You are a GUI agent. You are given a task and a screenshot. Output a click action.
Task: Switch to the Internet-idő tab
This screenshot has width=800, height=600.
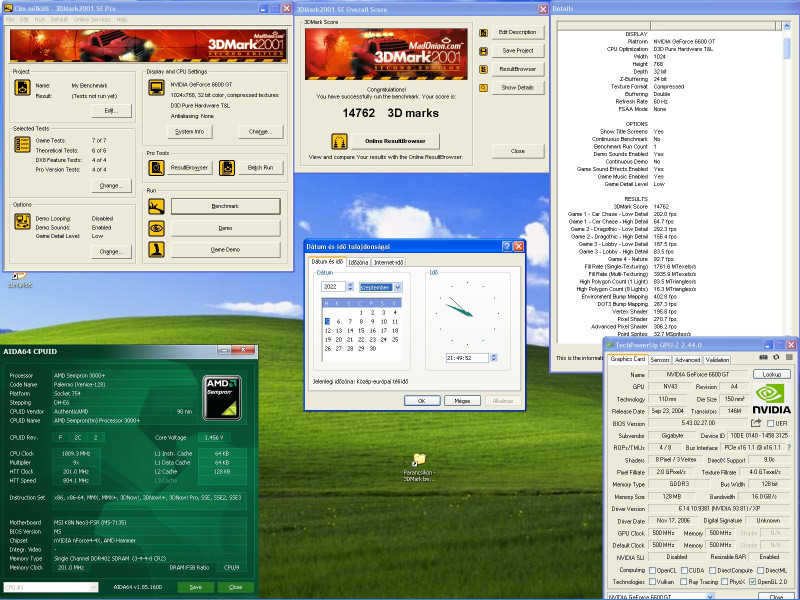[x=388, y=262]
